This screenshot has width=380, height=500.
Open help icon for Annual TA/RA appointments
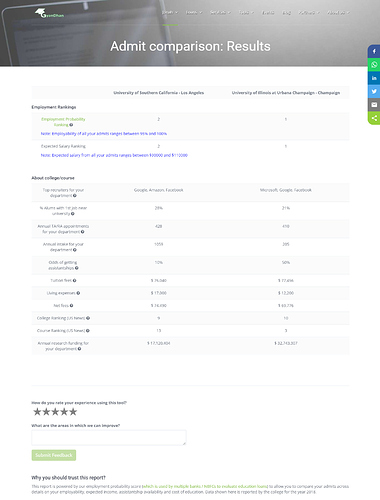tap(82, 232)
